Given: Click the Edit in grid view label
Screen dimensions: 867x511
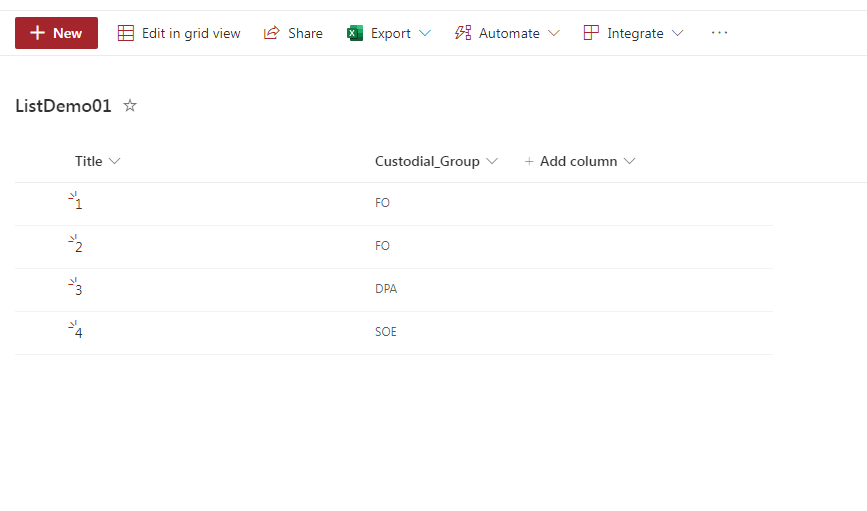Looking at the screenshot, I should pyautogui.click(x=191, y=33).
